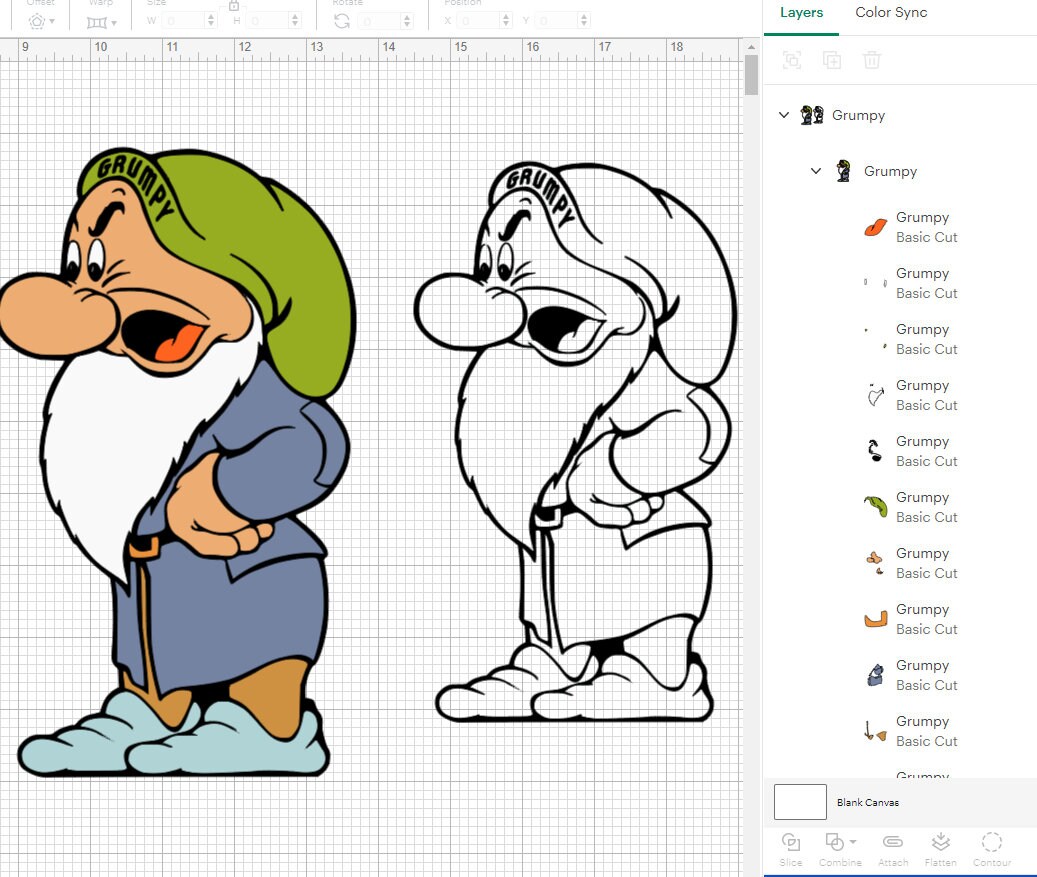Click the Attach tool
The height and width of the screenshot is (877, 1037).
pyautogui.click(x=893, y=850)
